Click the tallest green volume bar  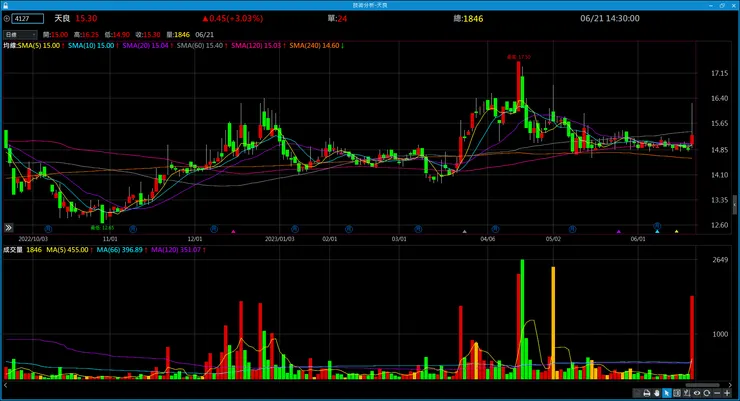522,319
